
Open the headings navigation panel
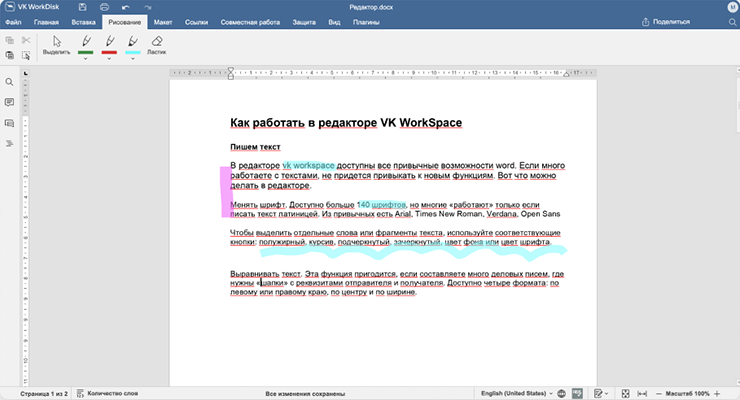9,143
